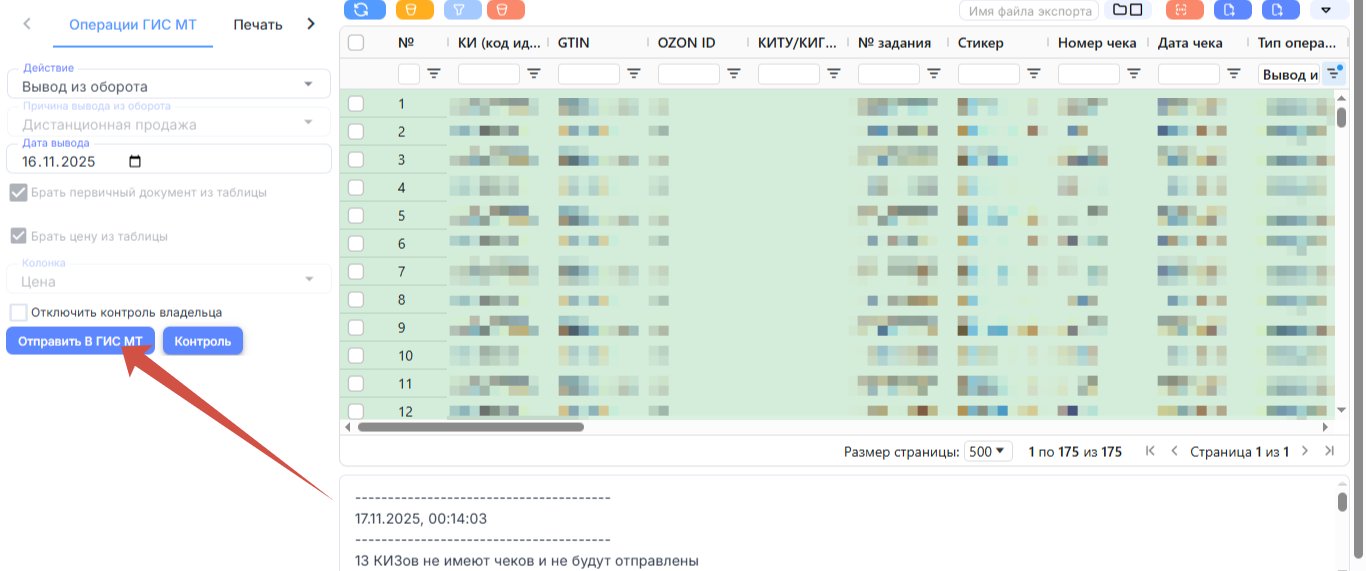Open the page size 500 dropdown
This screenshot has height=571, width=1366.
pyautogui.click(x=989, y=451)
